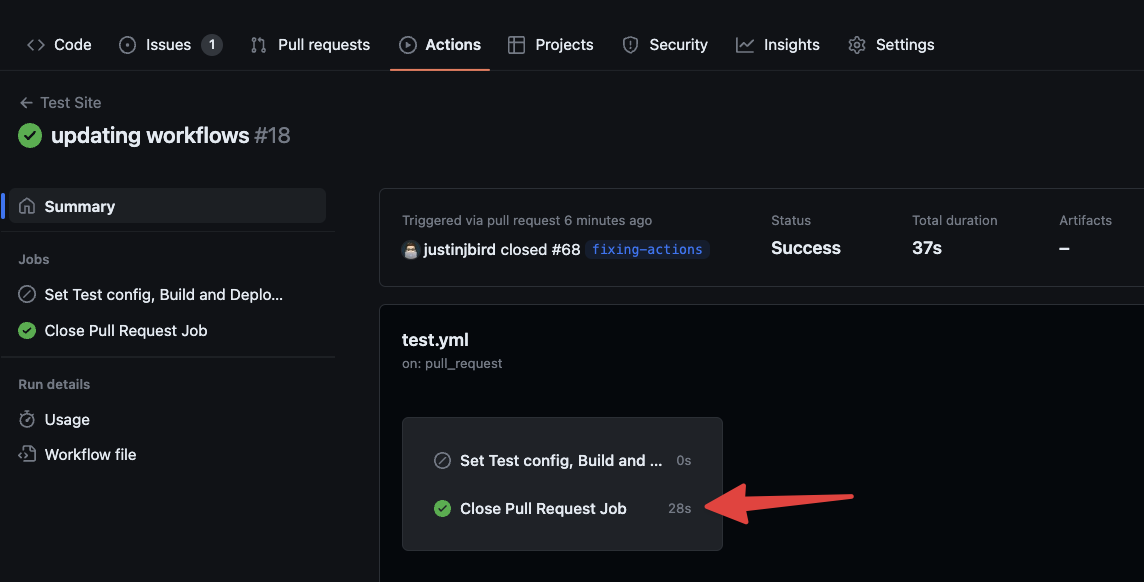The image size is (1144, 582).
Task: Open the Workflow file from Run details
Action: (90, 454)
